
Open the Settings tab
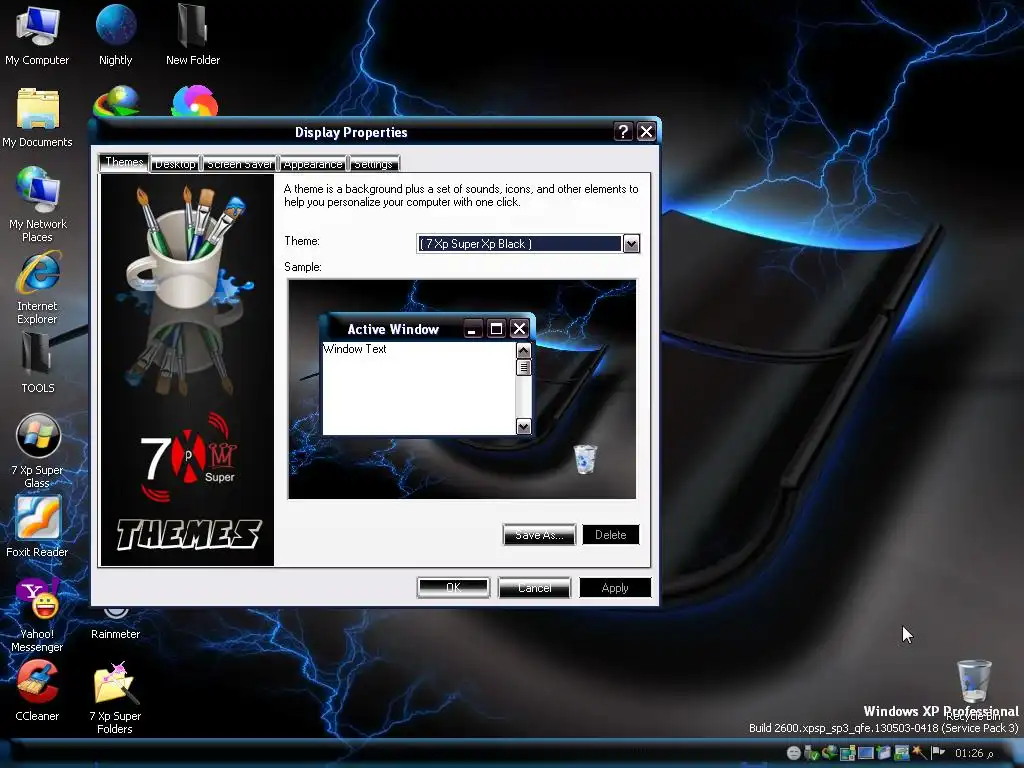click(374, 164)
